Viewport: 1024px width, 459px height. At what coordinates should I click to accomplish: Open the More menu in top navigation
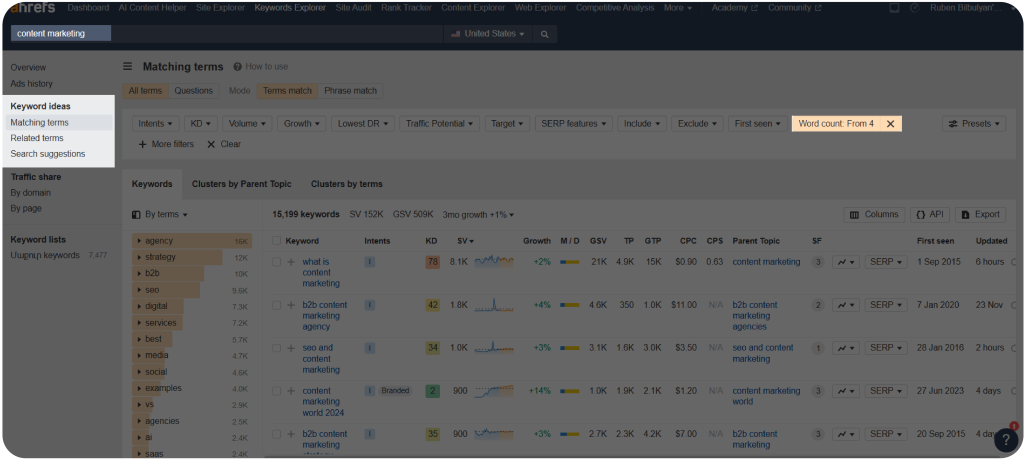tap(678, 8)
